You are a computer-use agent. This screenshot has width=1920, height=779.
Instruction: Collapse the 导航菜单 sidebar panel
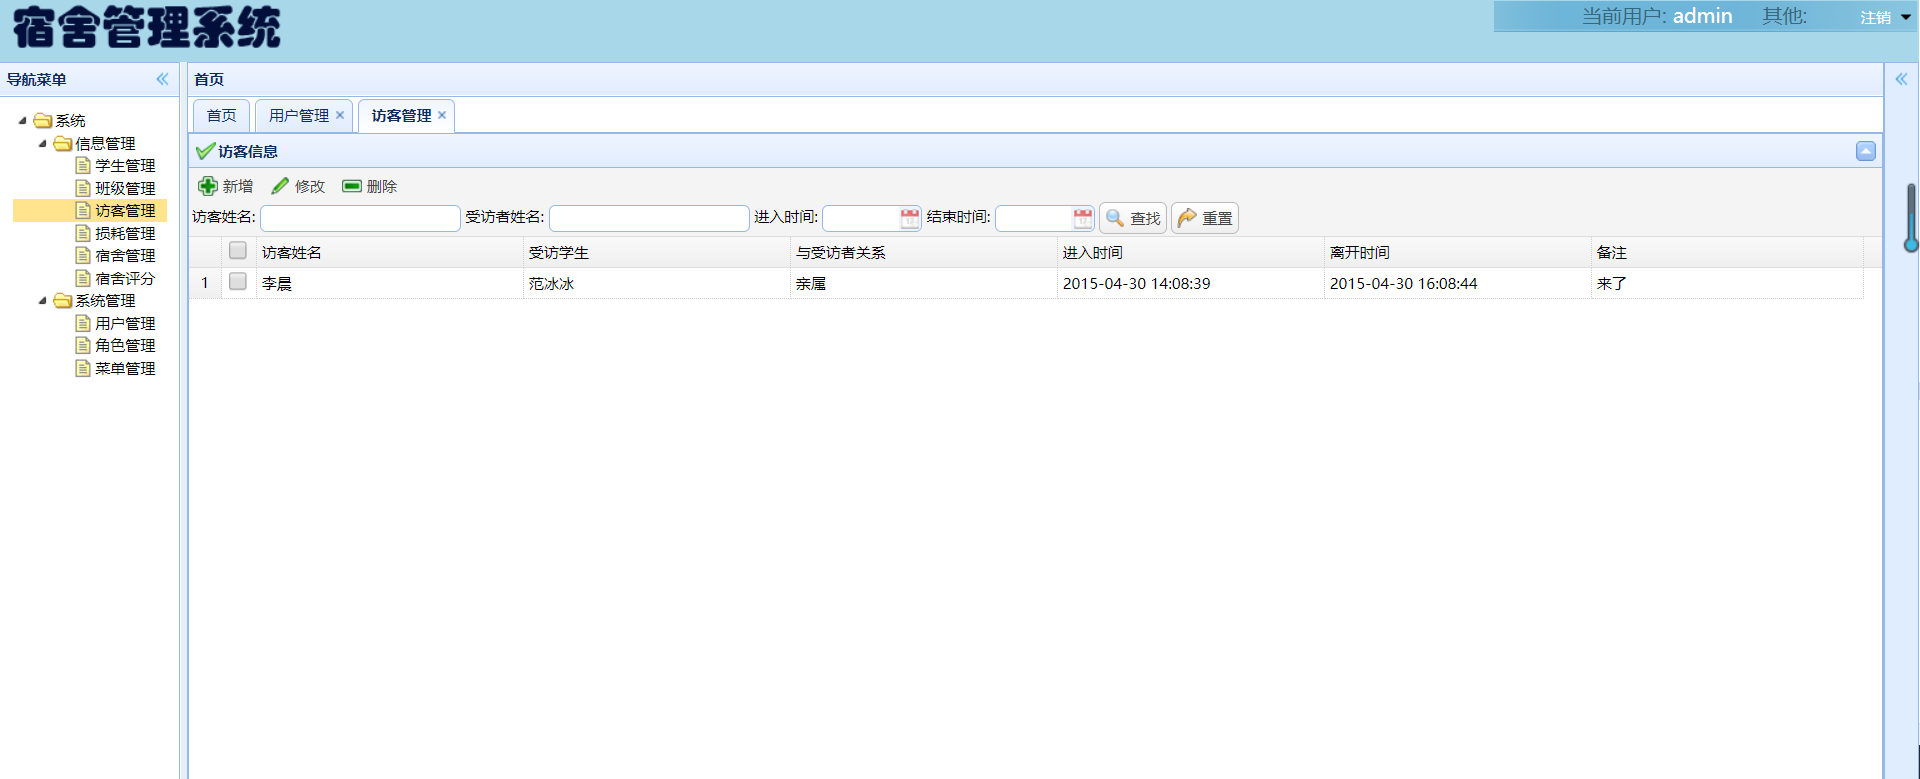coord(162,79)
